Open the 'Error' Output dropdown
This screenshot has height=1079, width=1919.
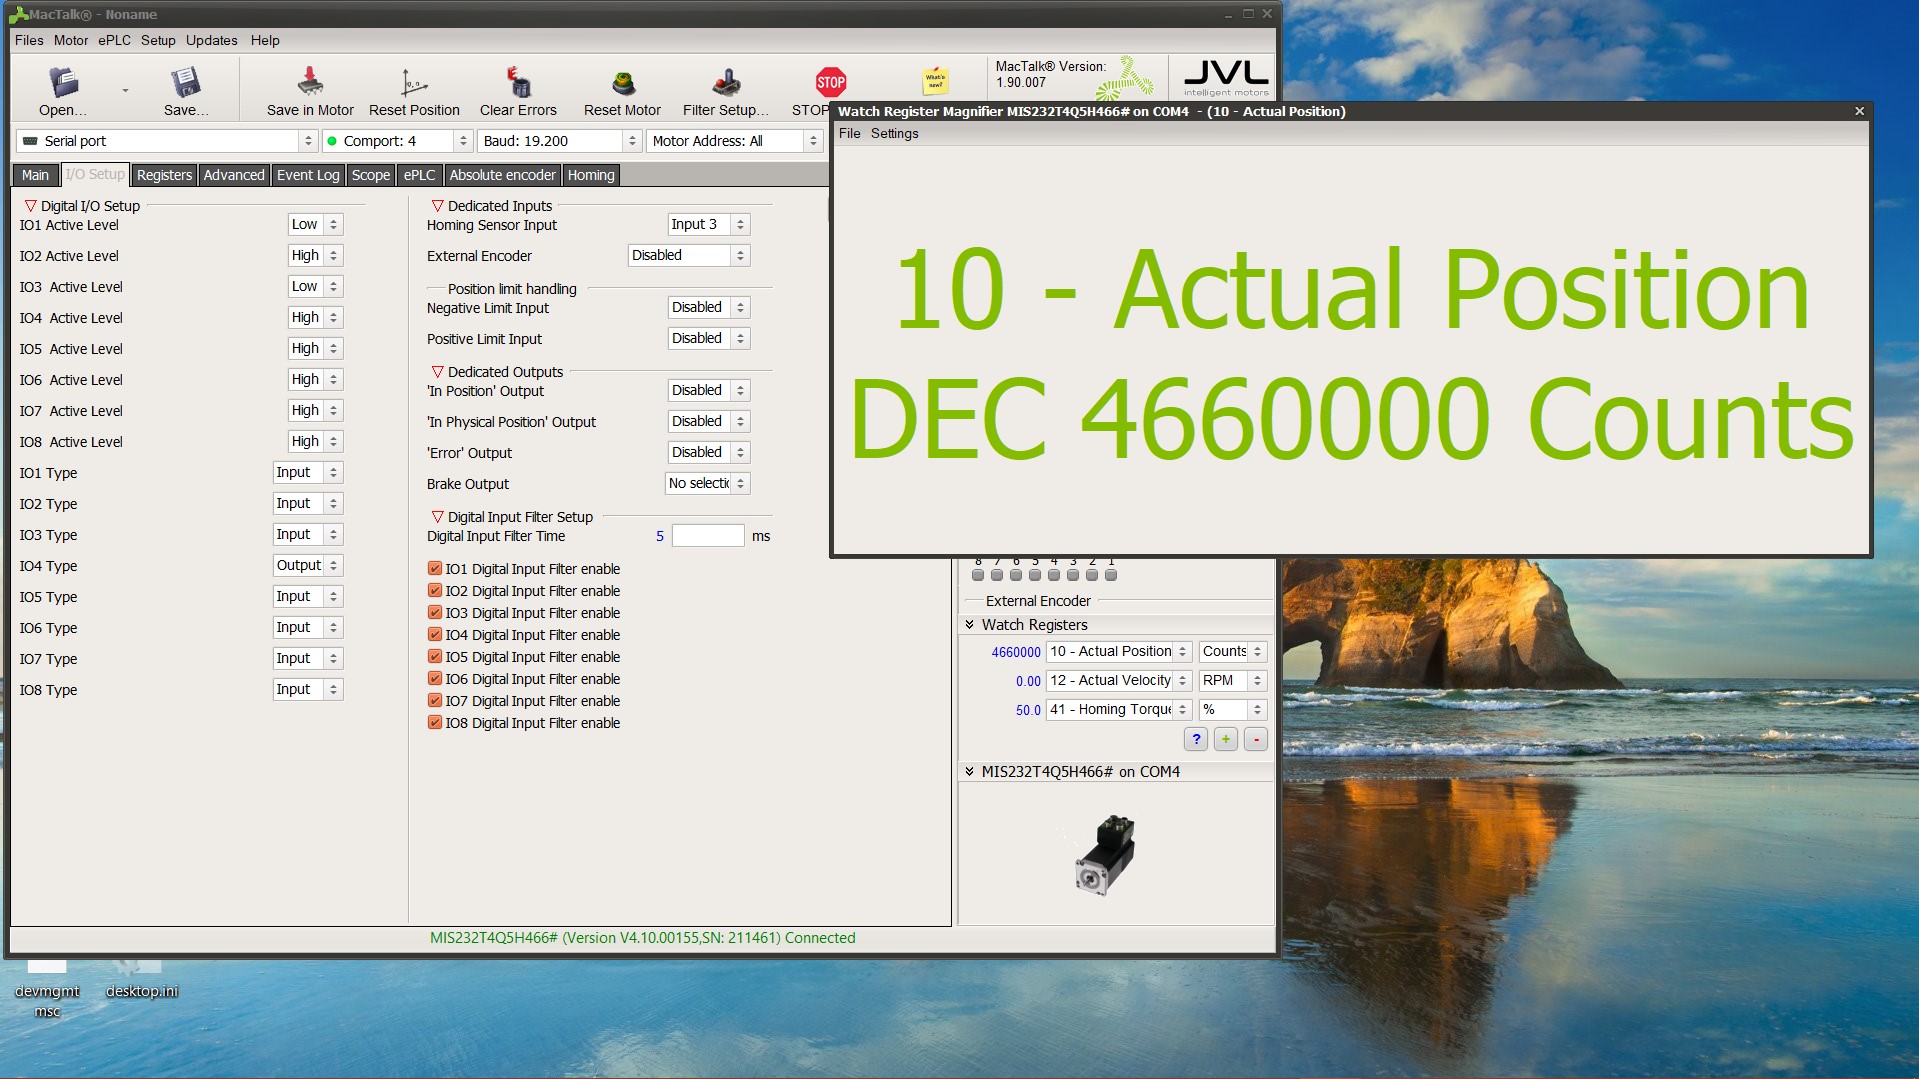tap(709, 452)
